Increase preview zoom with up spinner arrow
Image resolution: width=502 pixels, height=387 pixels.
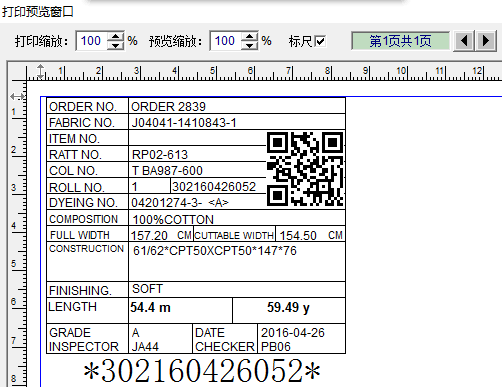click(249, 36)
